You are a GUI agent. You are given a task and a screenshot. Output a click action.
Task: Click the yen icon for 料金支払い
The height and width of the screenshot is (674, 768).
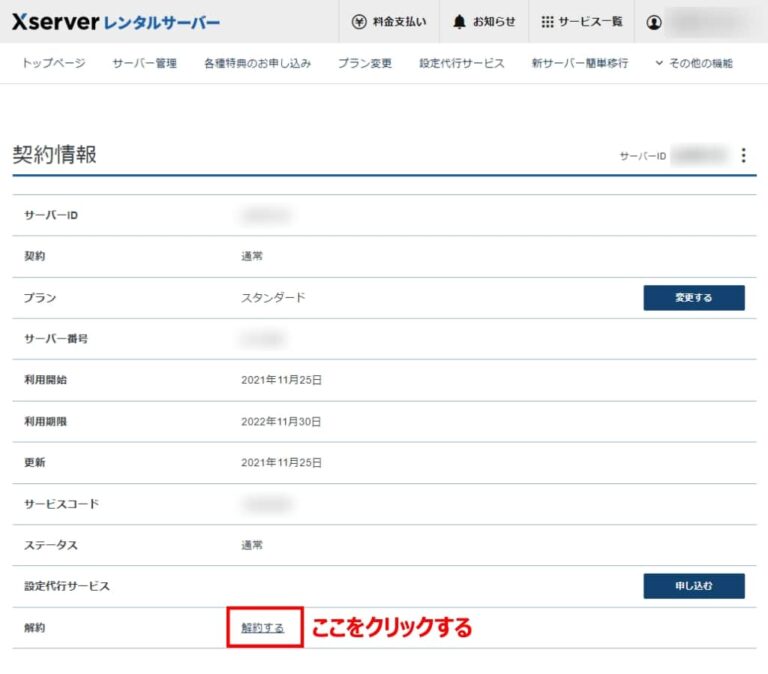coord(359,22)
